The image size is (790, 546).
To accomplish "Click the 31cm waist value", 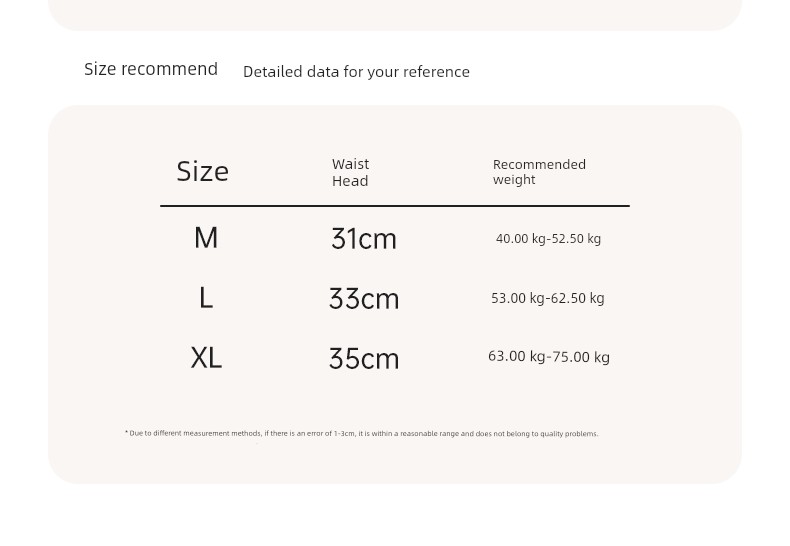I will tap(364, 239).
